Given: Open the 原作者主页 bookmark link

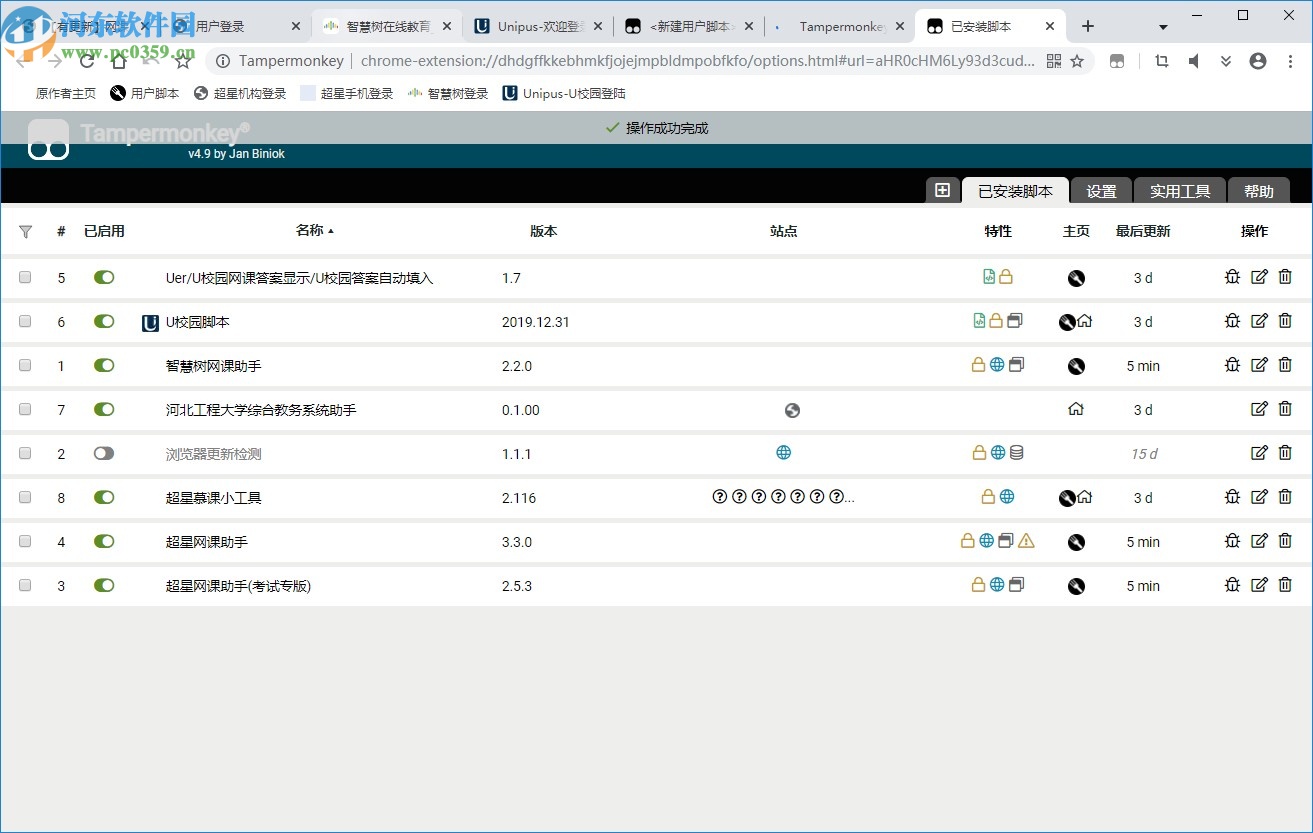Looking at the screenshot, I should pos(65,93).
